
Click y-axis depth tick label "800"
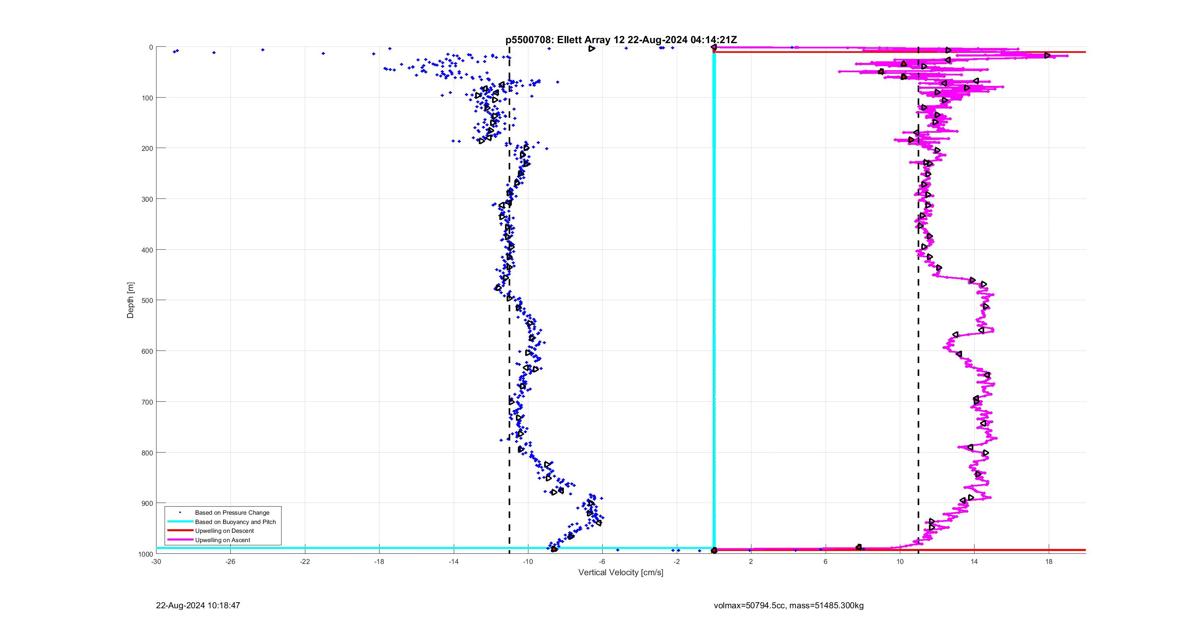pyautogui.click(x=145, y=453)
